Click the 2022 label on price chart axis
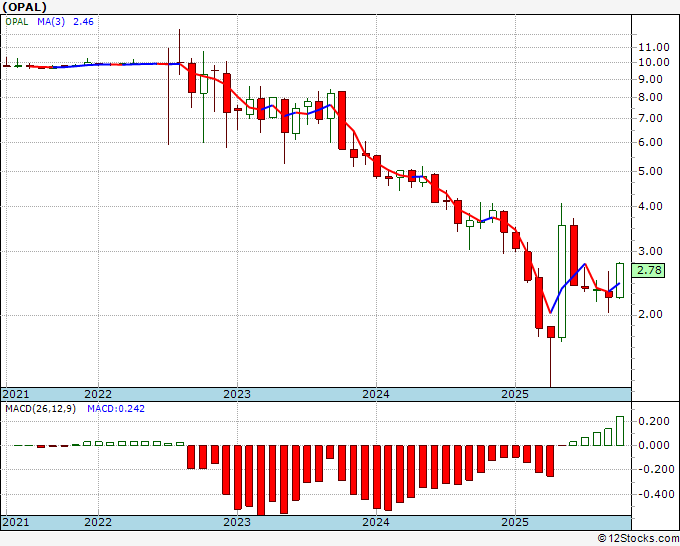The width and height of the screenshot is (680, 546). coord(98,394)
